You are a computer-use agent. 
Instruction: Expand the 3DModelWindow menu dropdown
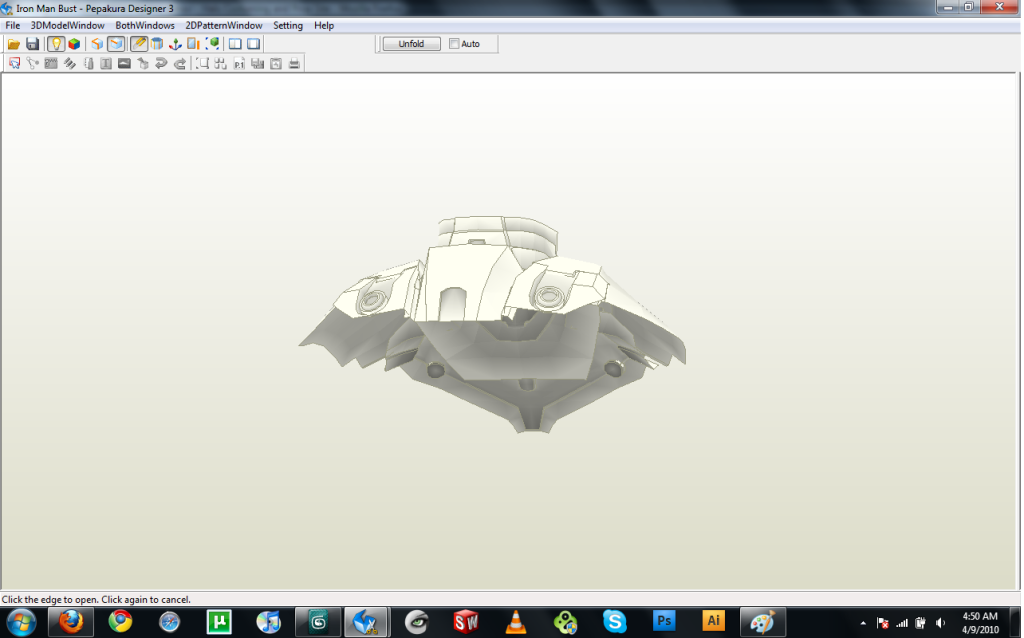(67, 25)
